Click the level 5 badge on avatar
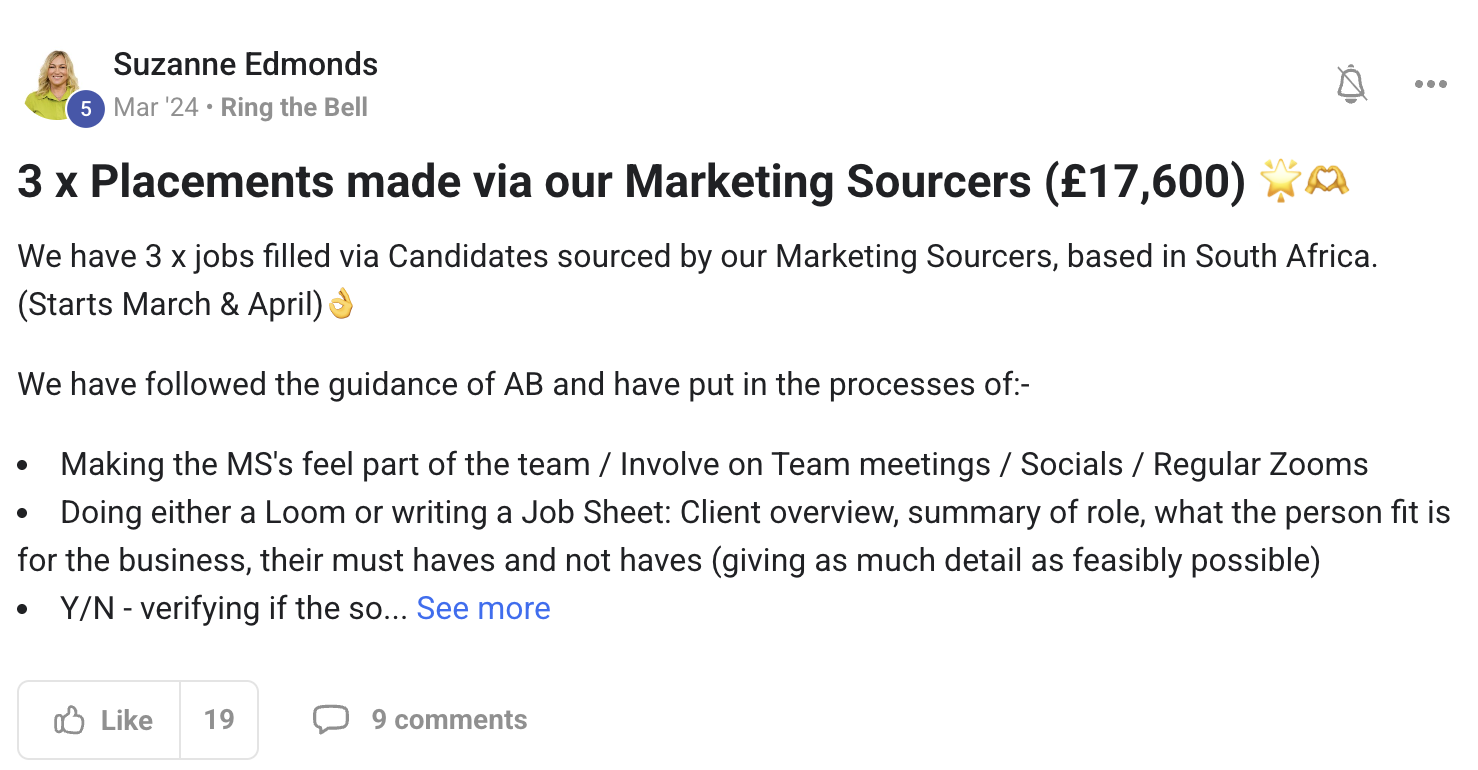 click(86, 109)
